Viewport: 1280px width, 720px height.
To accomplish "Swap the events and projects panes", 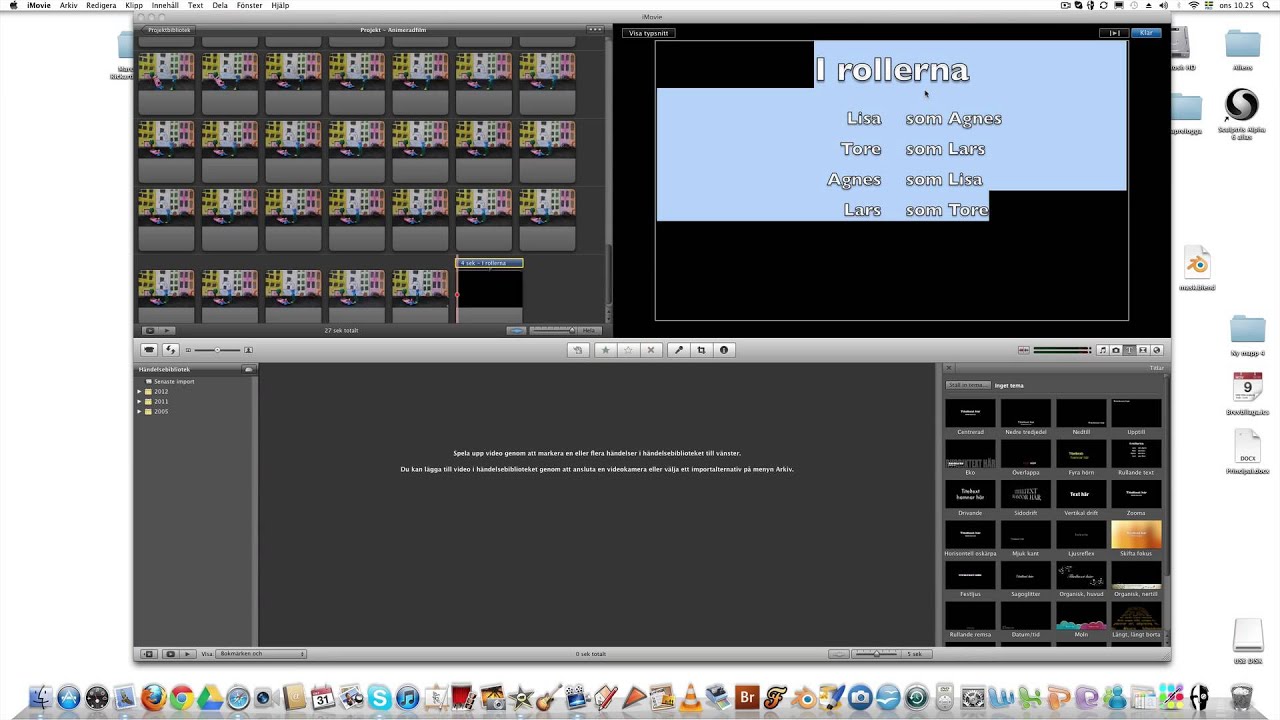I will tap(170, 350).
